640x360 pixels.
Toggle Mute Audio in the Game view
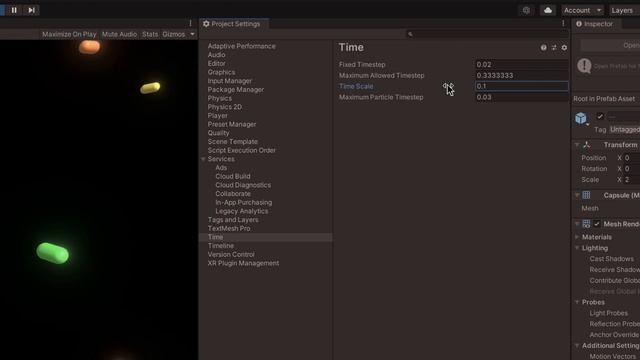pyautogui.click(x=119, y=34)
